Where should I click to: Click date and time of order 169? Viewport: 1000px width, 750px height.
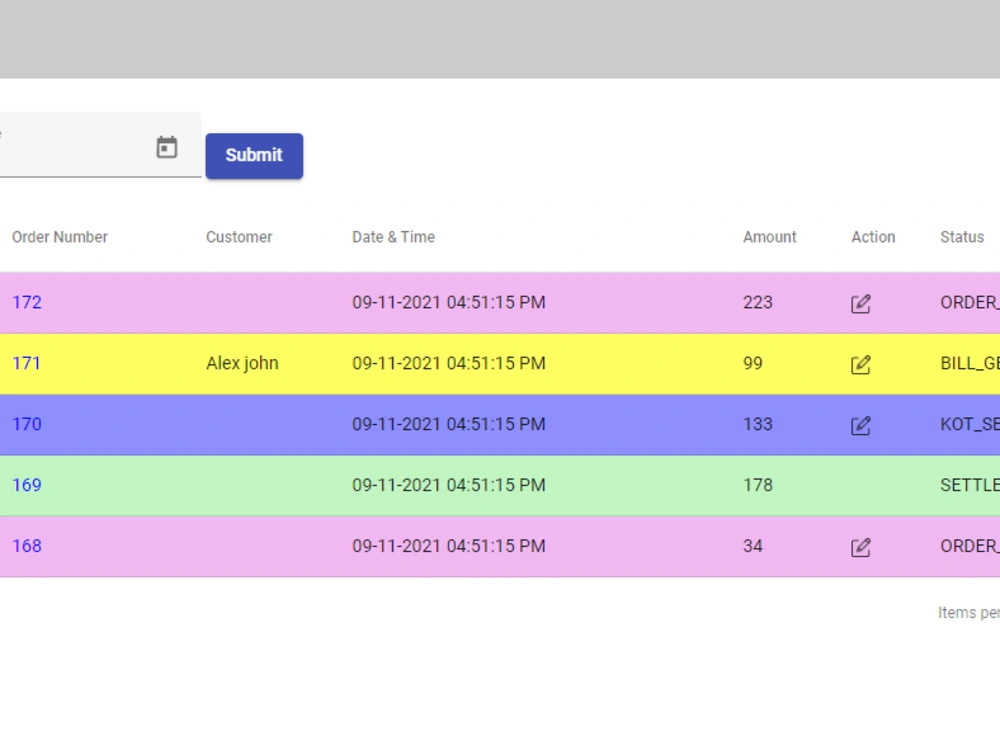click(x=449, y=485)
